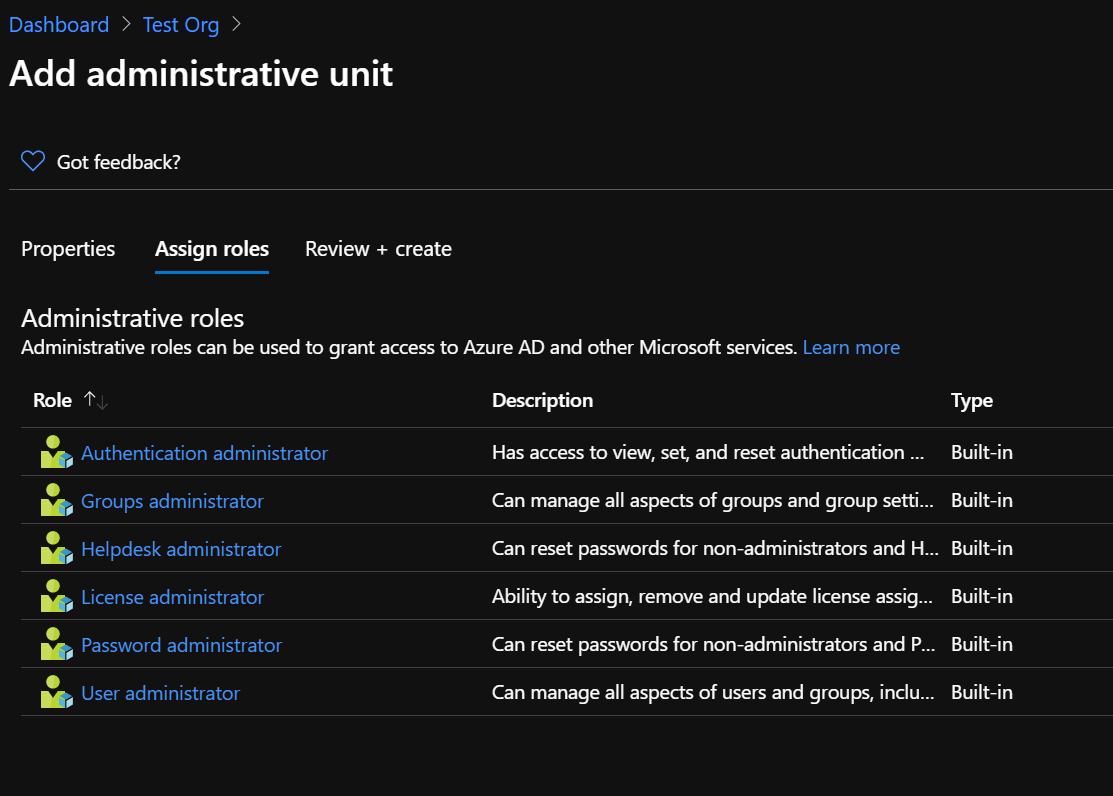1113x796 pixels.
Task: Open Password administrator role
Action: point(182,645)
